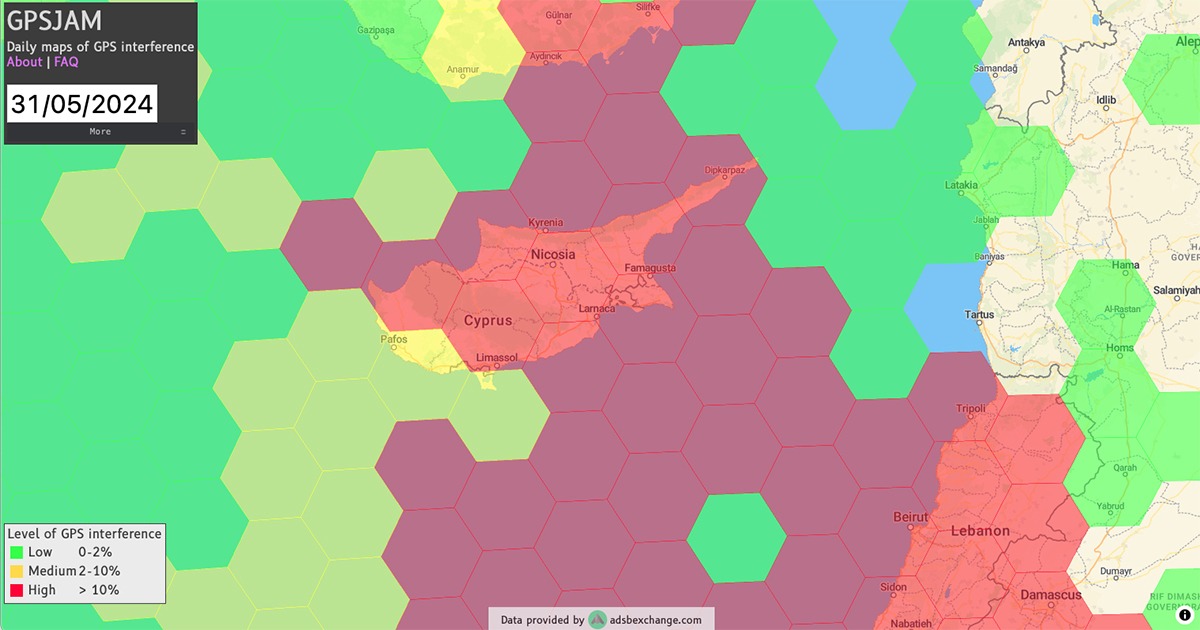Click the yellow Medium legend swatch
Screen dimensions: 1200x630
click(16, 571)
